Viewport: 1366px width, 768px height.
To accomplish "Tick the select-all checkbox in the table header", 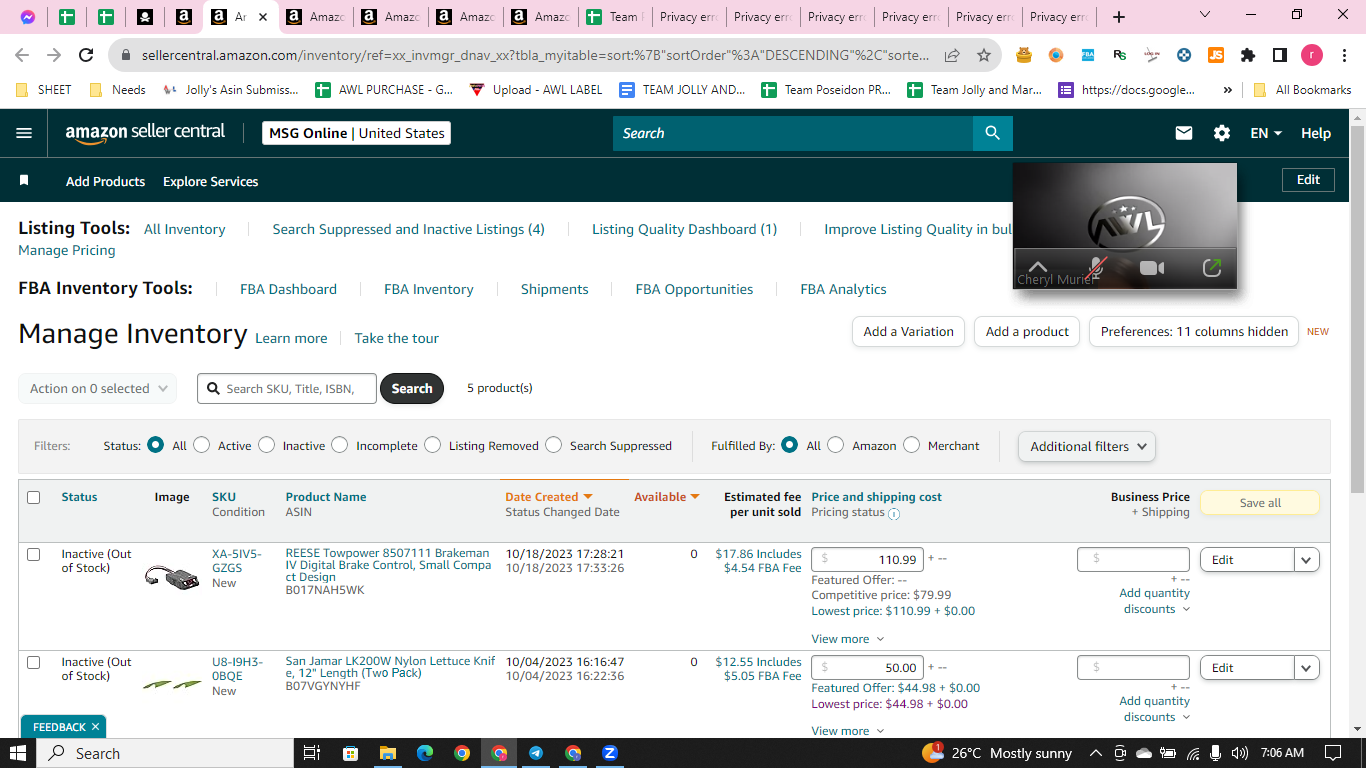I will coord(34,497).
